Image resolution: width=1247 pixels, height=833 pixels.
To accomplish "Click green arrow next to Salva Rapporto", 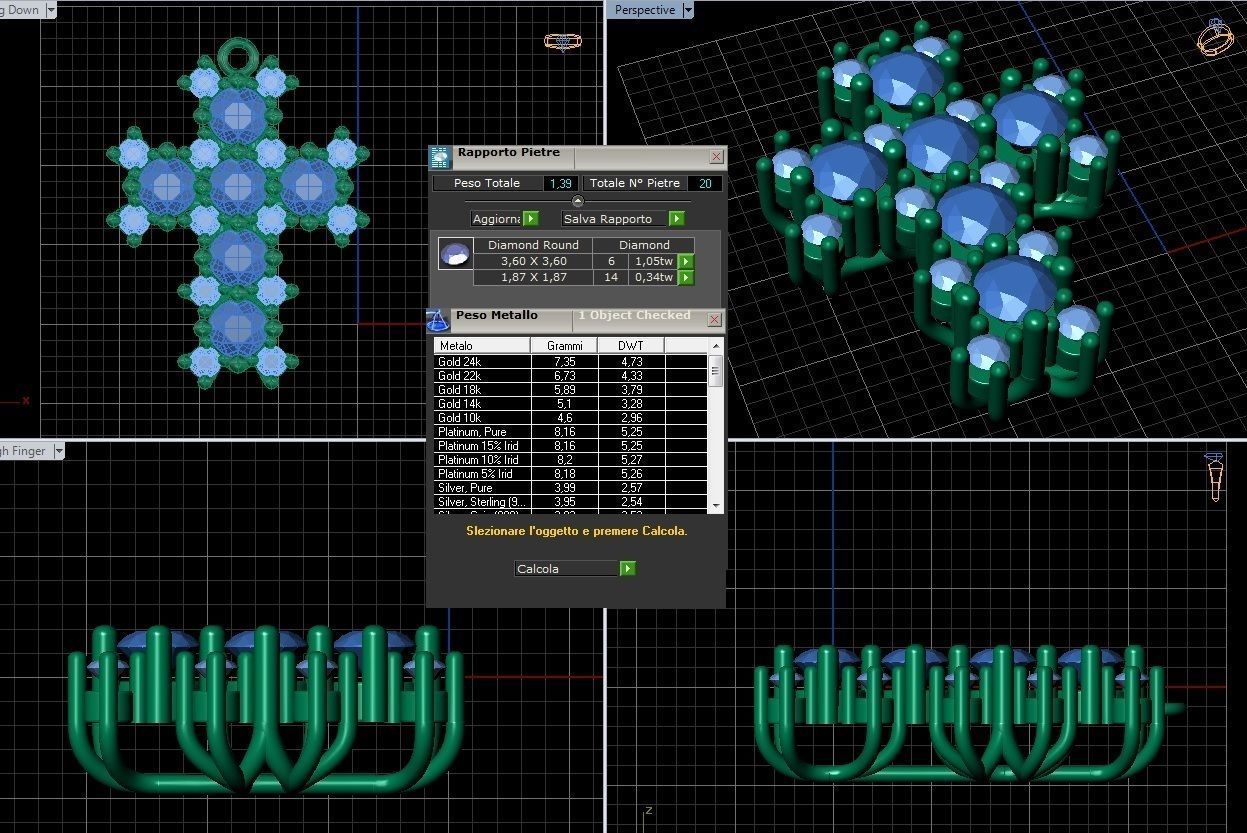I will point(677,218).
